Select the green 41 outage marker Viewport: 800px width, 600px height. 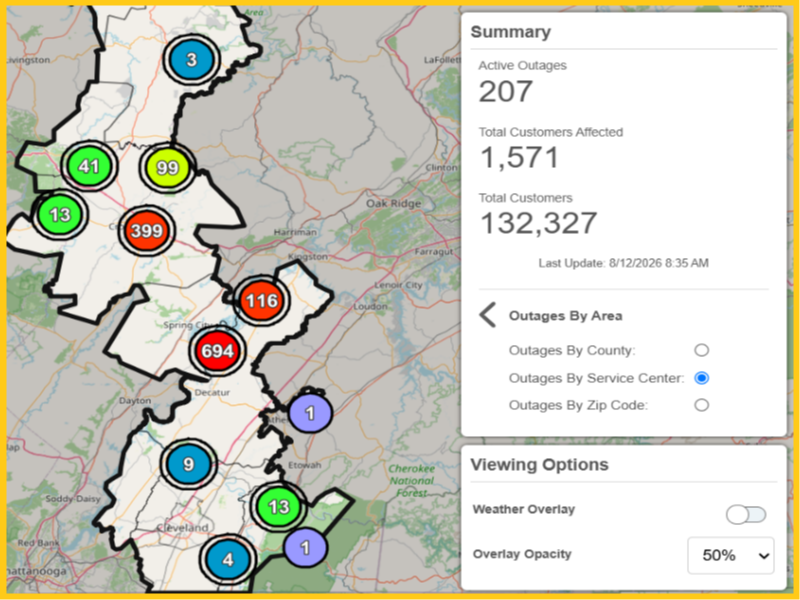[x=89, y=166]
